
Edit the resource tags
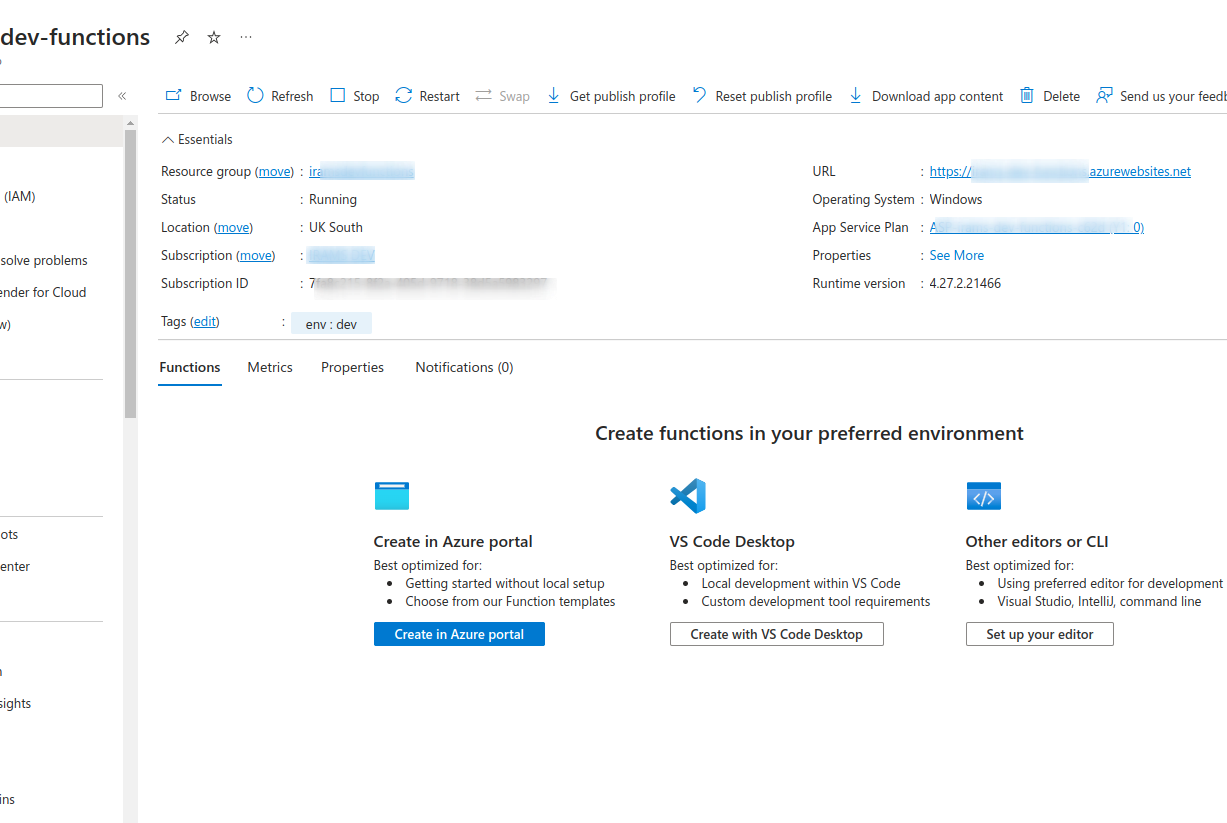(204, 321)
